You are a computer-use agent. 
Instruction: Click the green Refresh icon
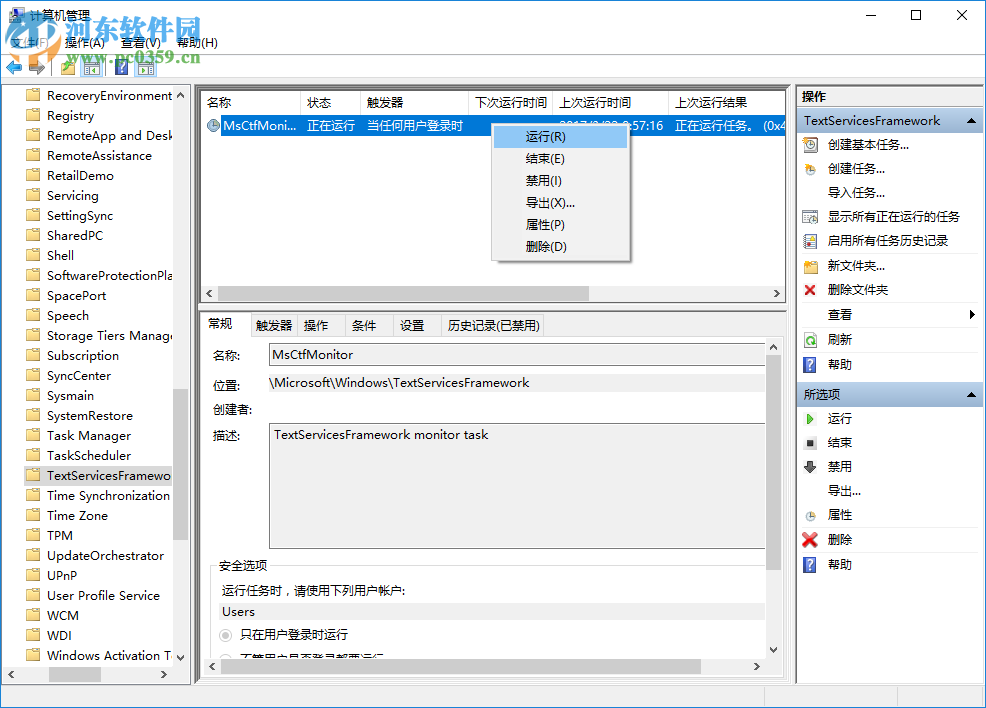point(808,339)
